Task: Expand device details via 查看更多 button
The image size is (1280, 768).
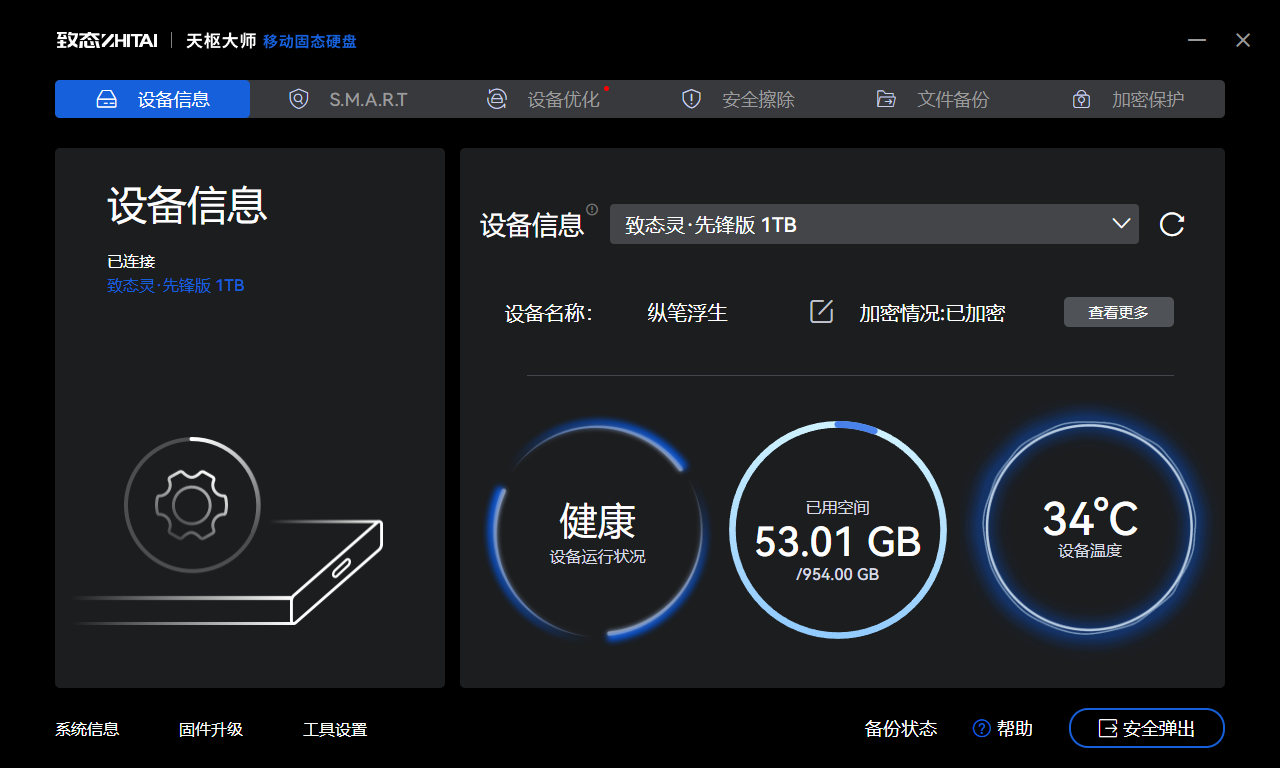Action: (1118, 311)
